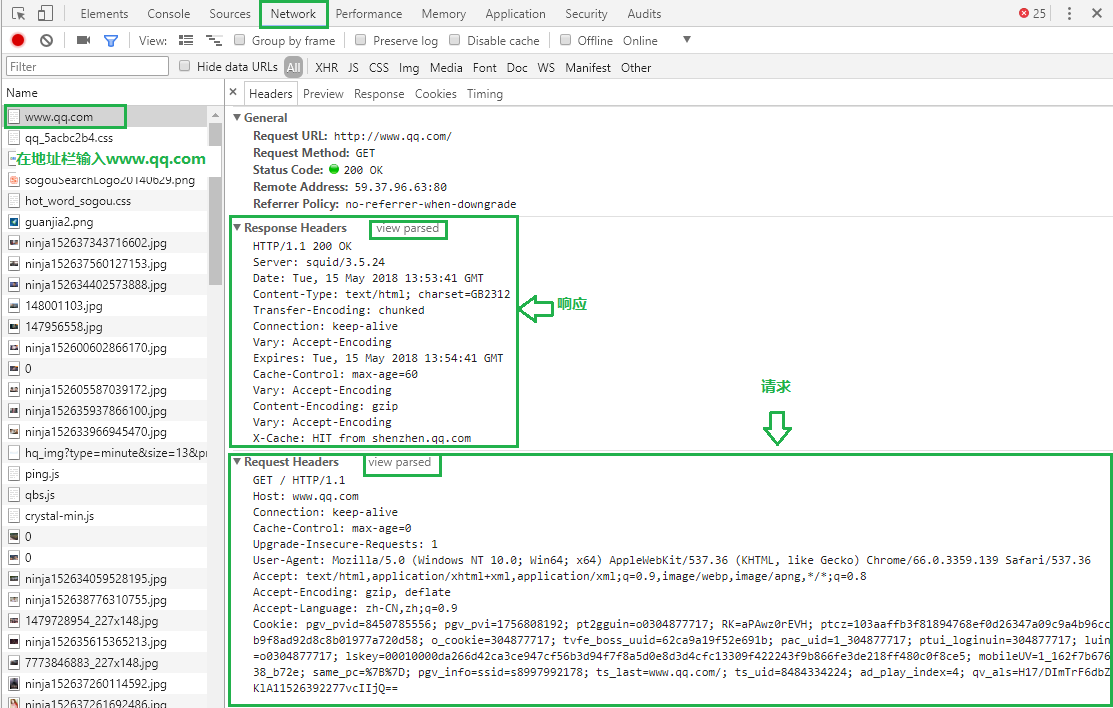Click view parsed under Request Headers
Image resolution: width=1113 pixels, height=708 pixels.
point(400,462)
